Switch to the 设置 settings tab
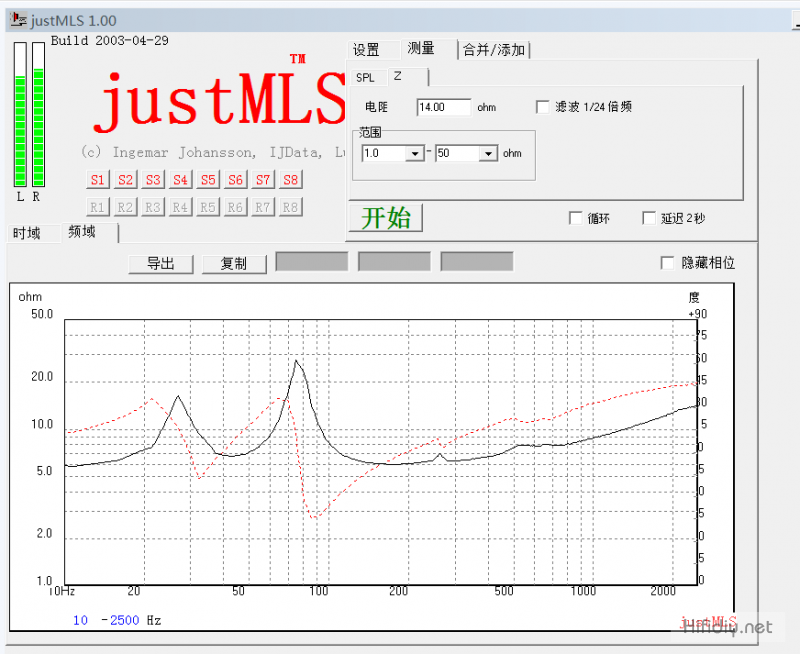Image resolution: width=800 pixels, height=654 pixels. pos(366,50)
